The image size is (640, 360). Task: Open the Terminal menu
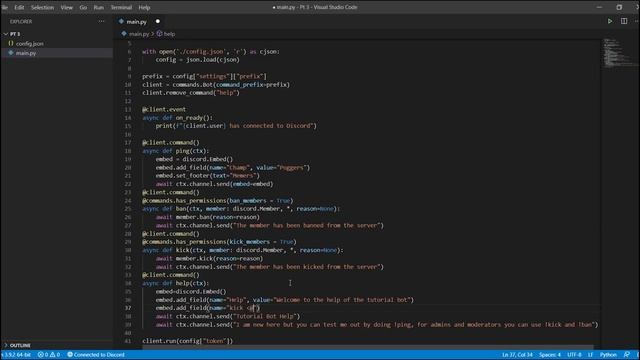point(121,7)
